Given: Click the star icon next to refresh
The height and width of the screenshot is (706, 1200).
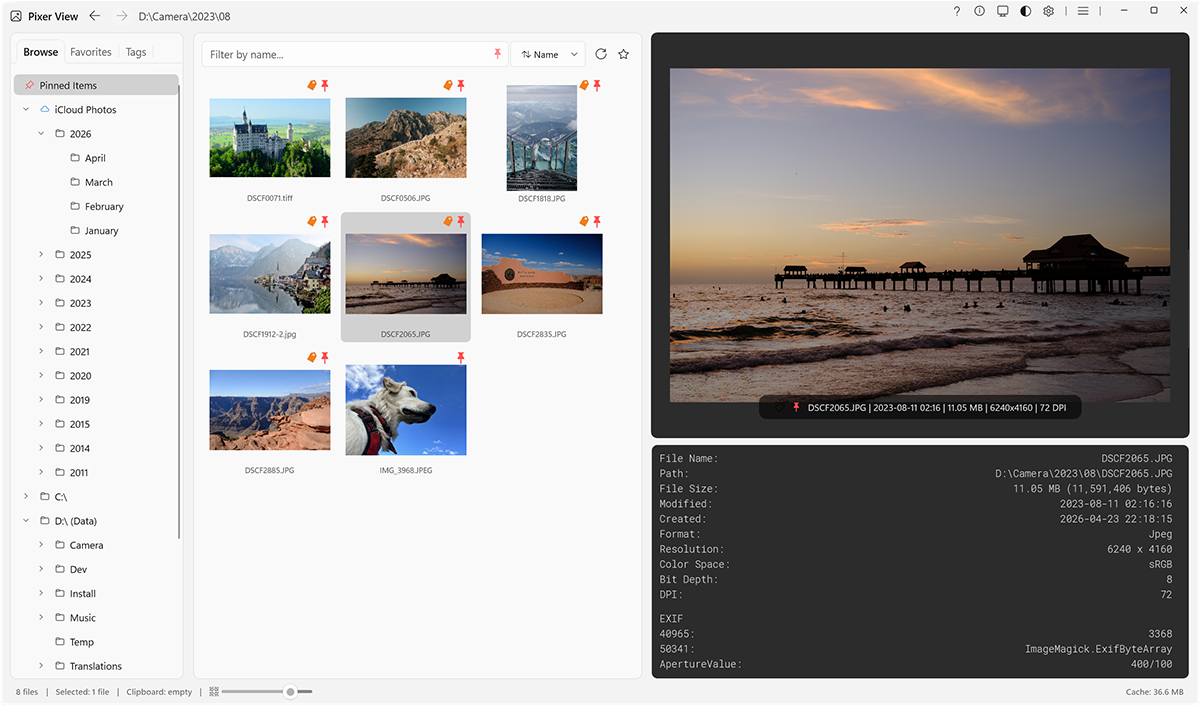Looking at the screenshot, I should click(x=623, y=54).
